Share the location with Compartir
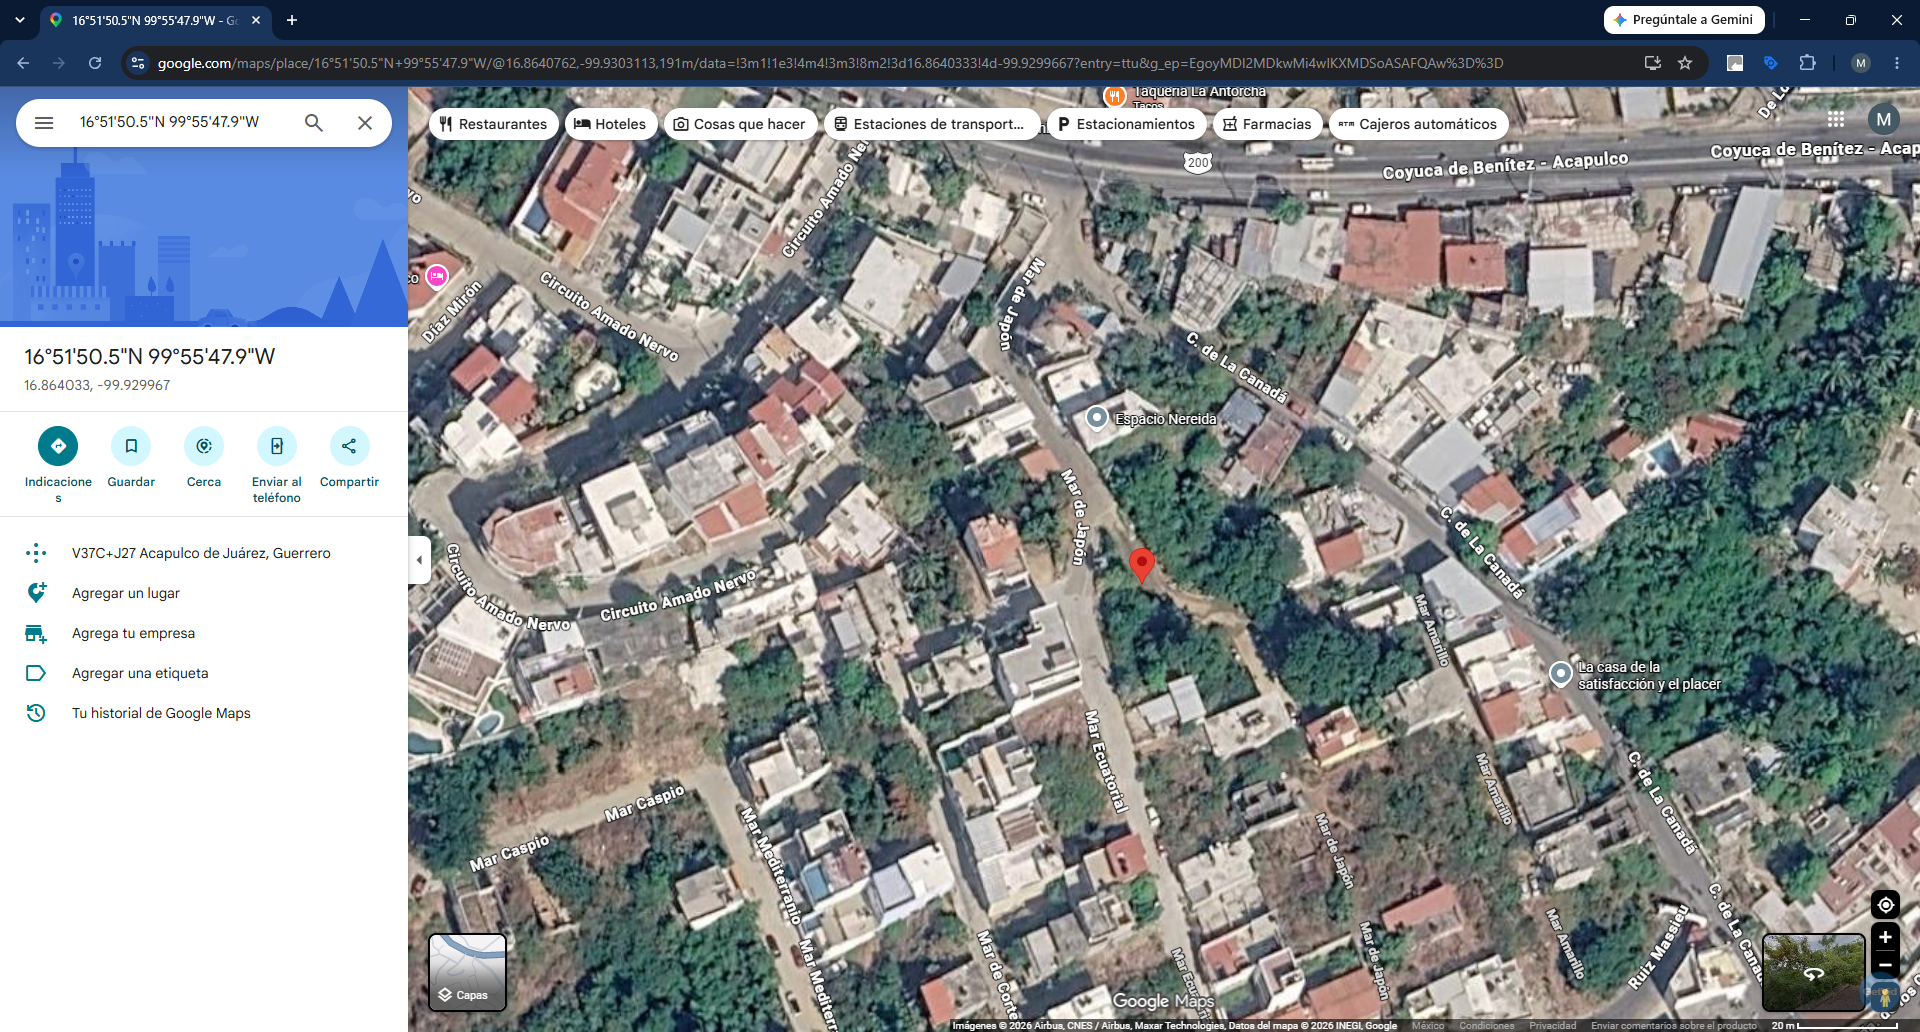The height and width of the screenshot is (1032, 1920). tap(349, 458)
